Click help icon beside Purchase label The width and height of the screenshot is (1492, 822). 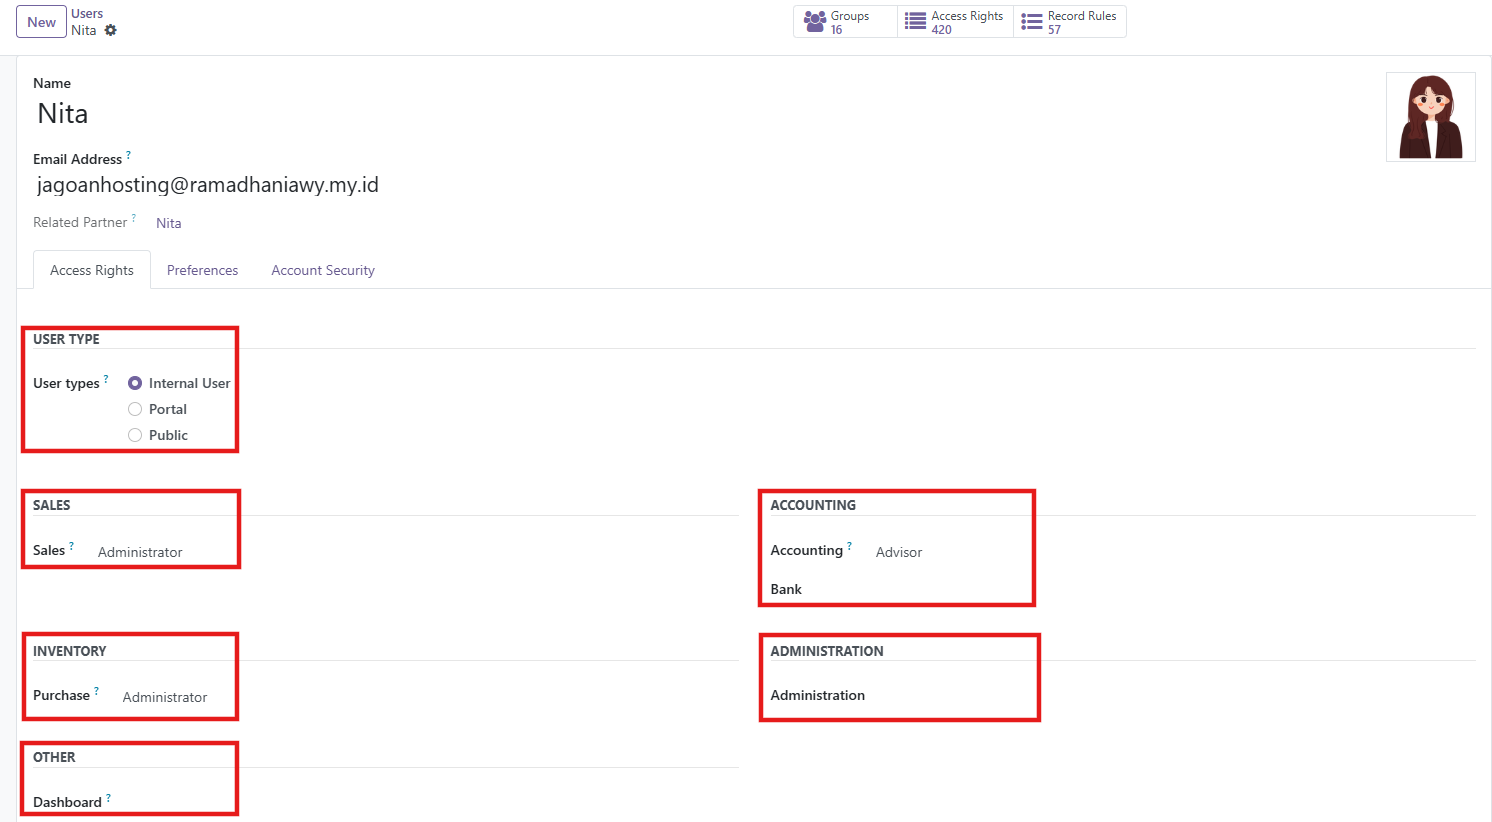(x=97, y=691)
